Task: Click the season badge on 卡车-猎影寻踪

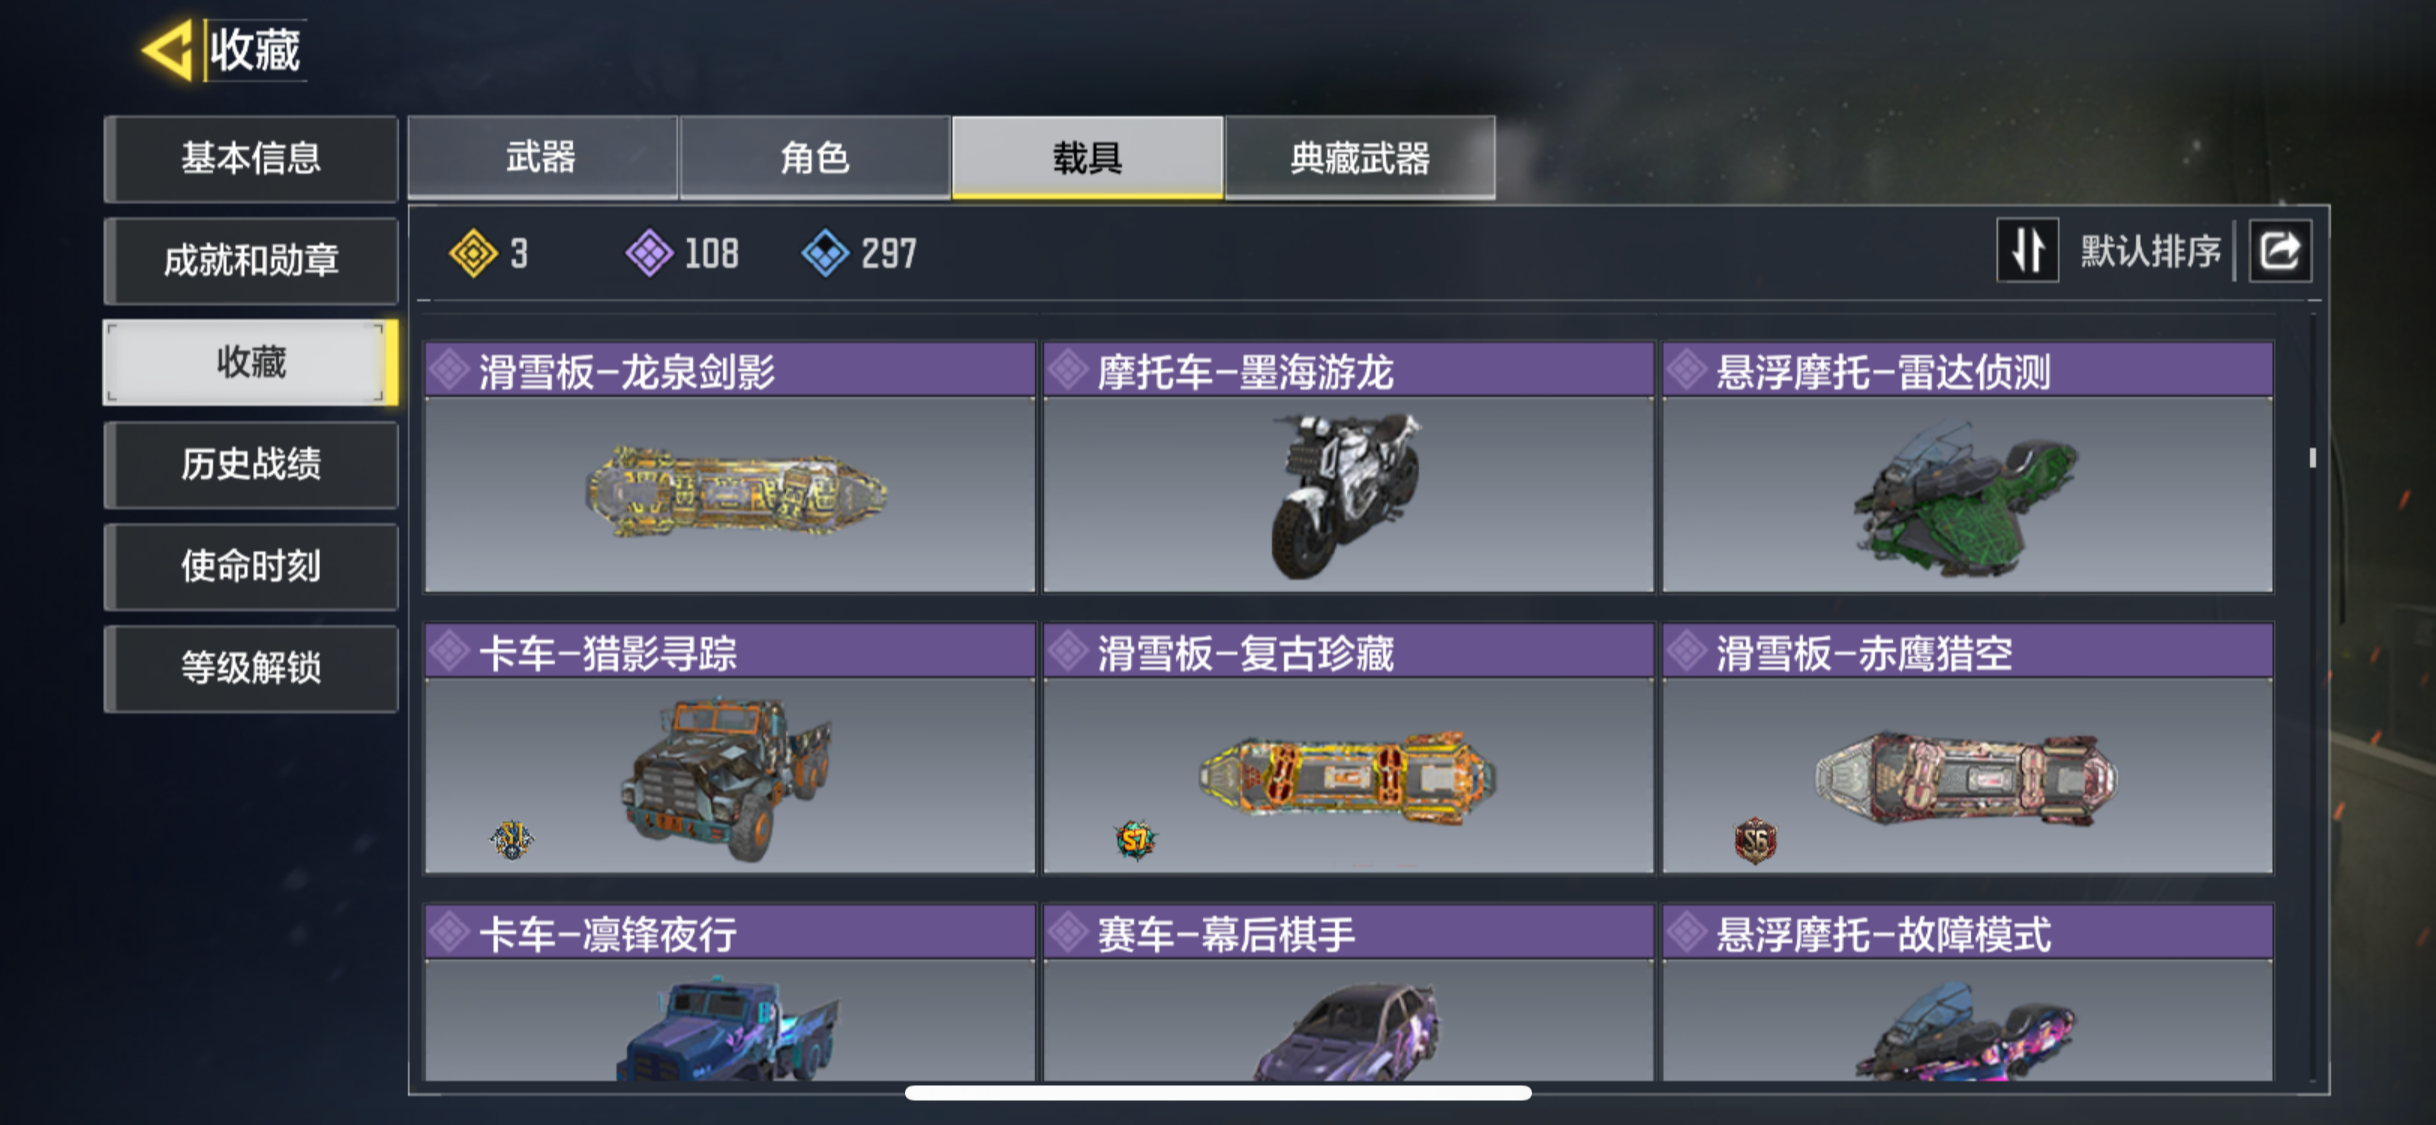Action: coord(512,839)
